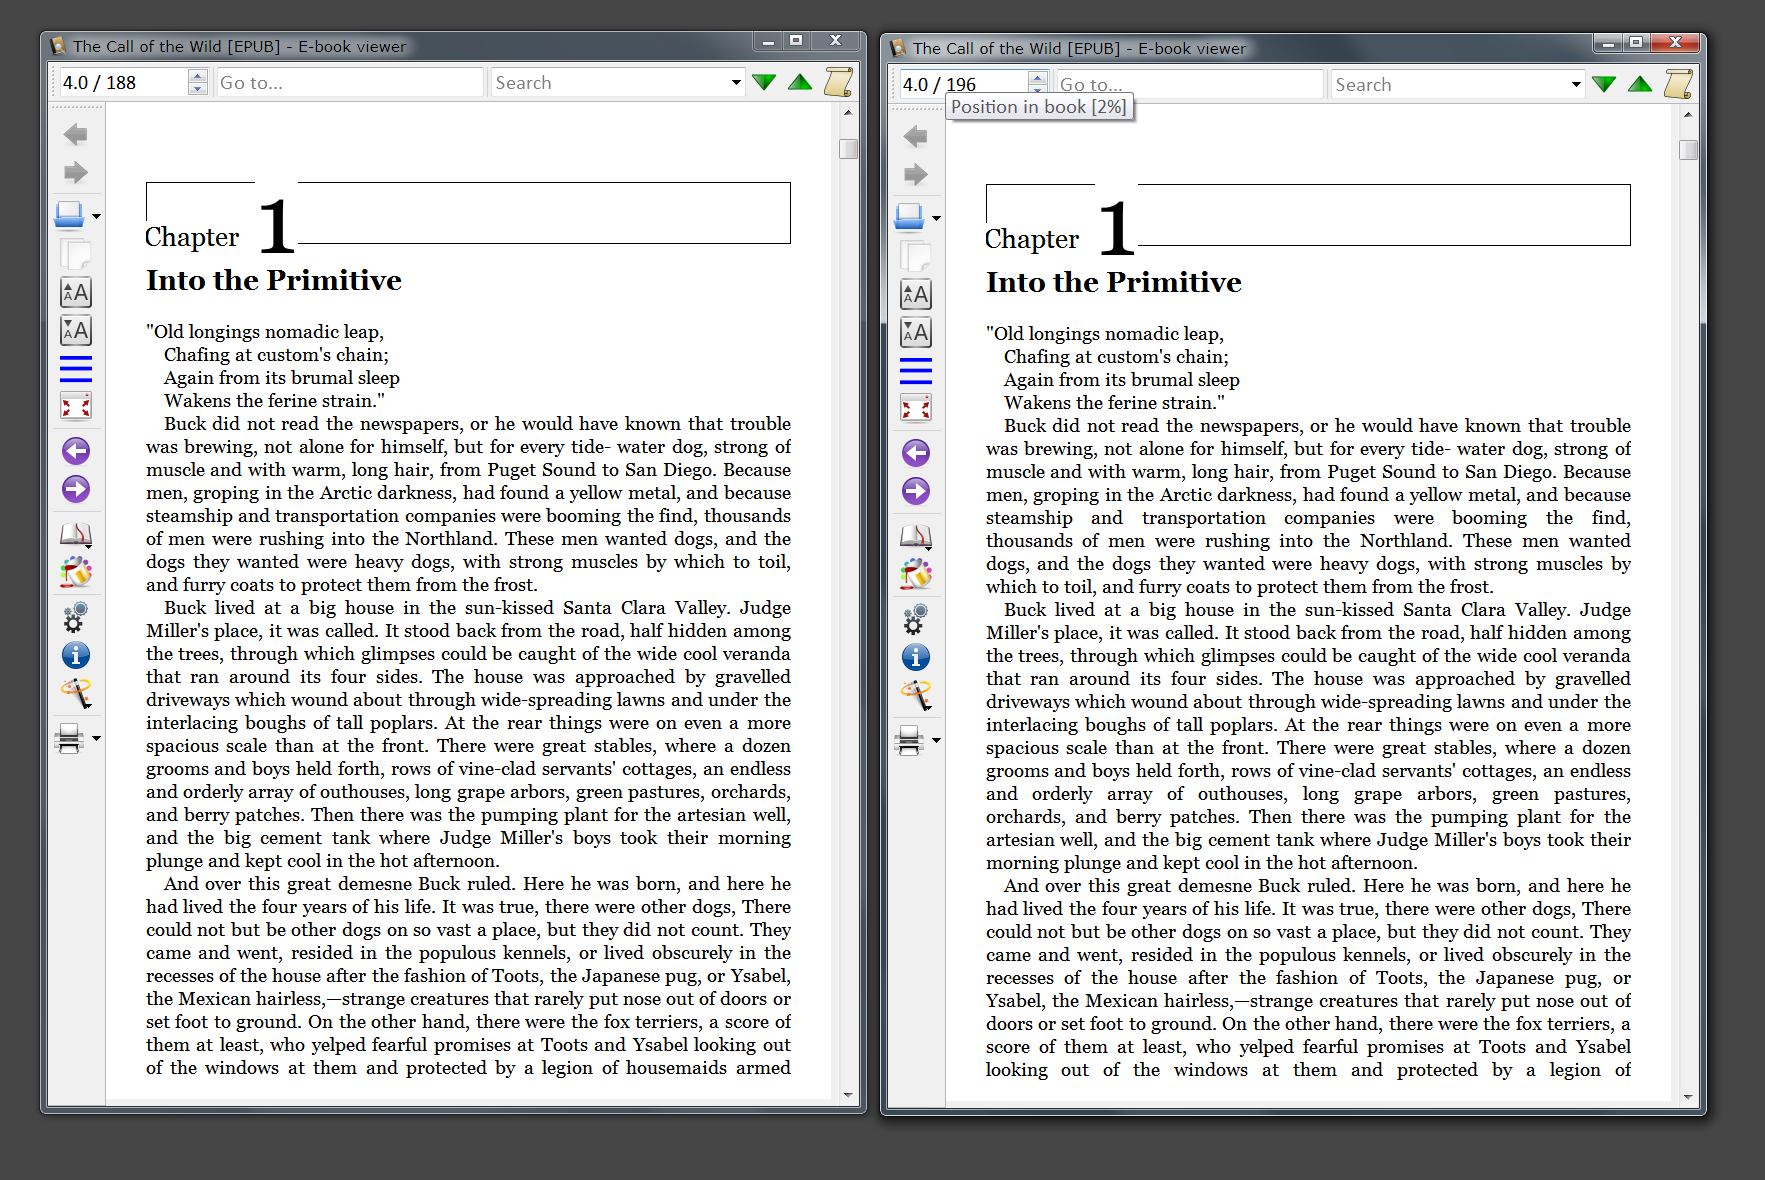Find previous search match in the right viewer

pos(1640,84)
